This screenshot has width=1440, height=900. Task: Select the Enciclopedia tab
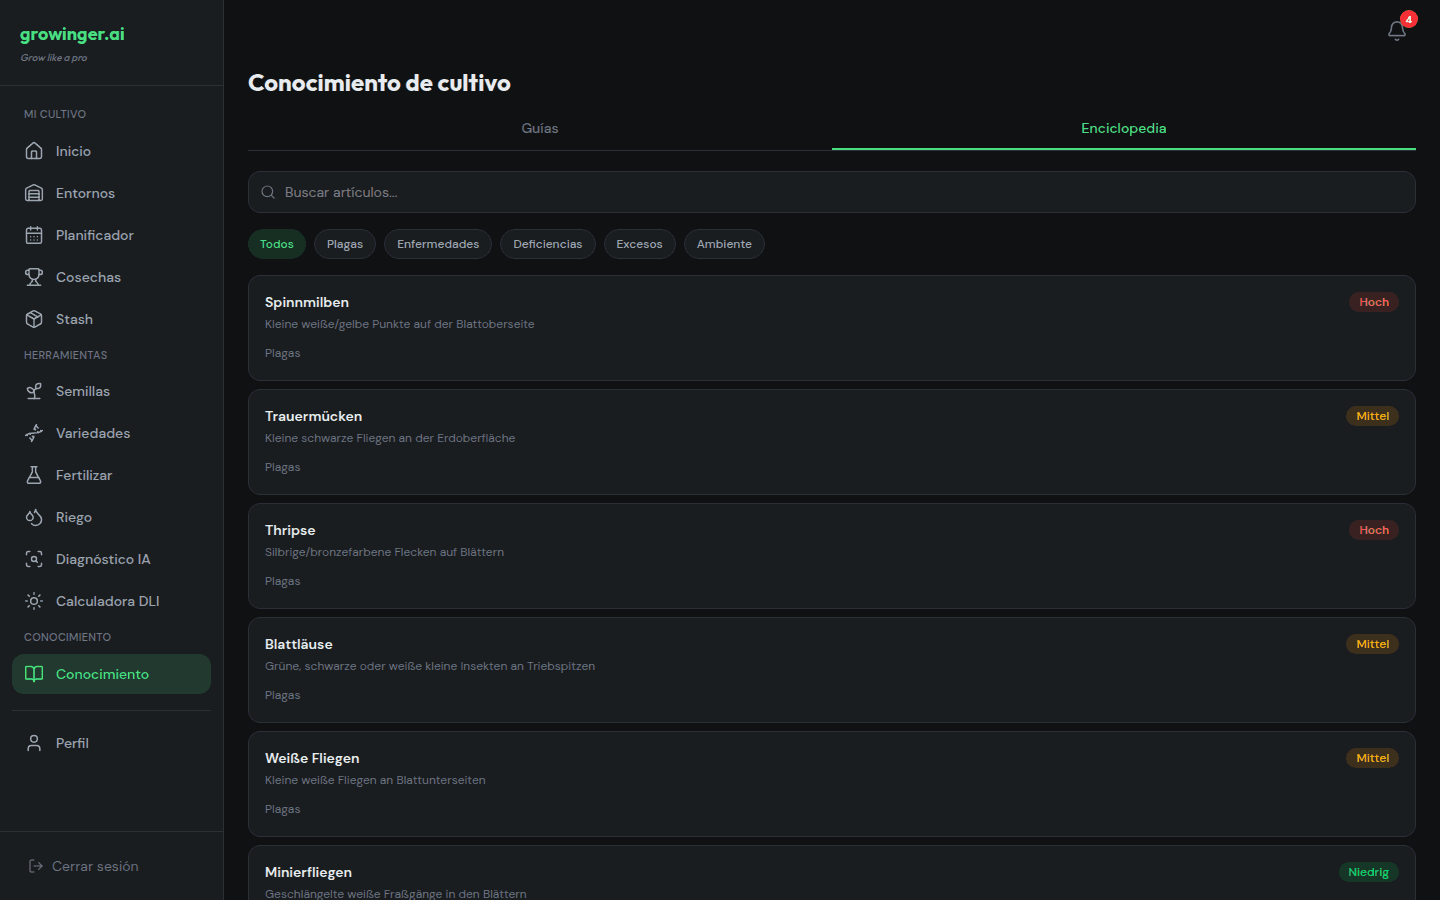coord(1124,128)
